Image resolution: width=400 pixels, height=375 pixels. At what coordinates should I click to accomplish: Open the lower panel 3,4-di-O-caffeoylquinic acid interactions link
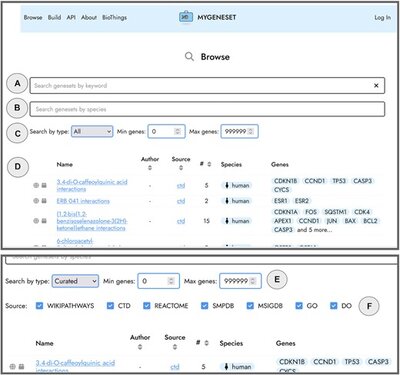click(x=75, y=366)
